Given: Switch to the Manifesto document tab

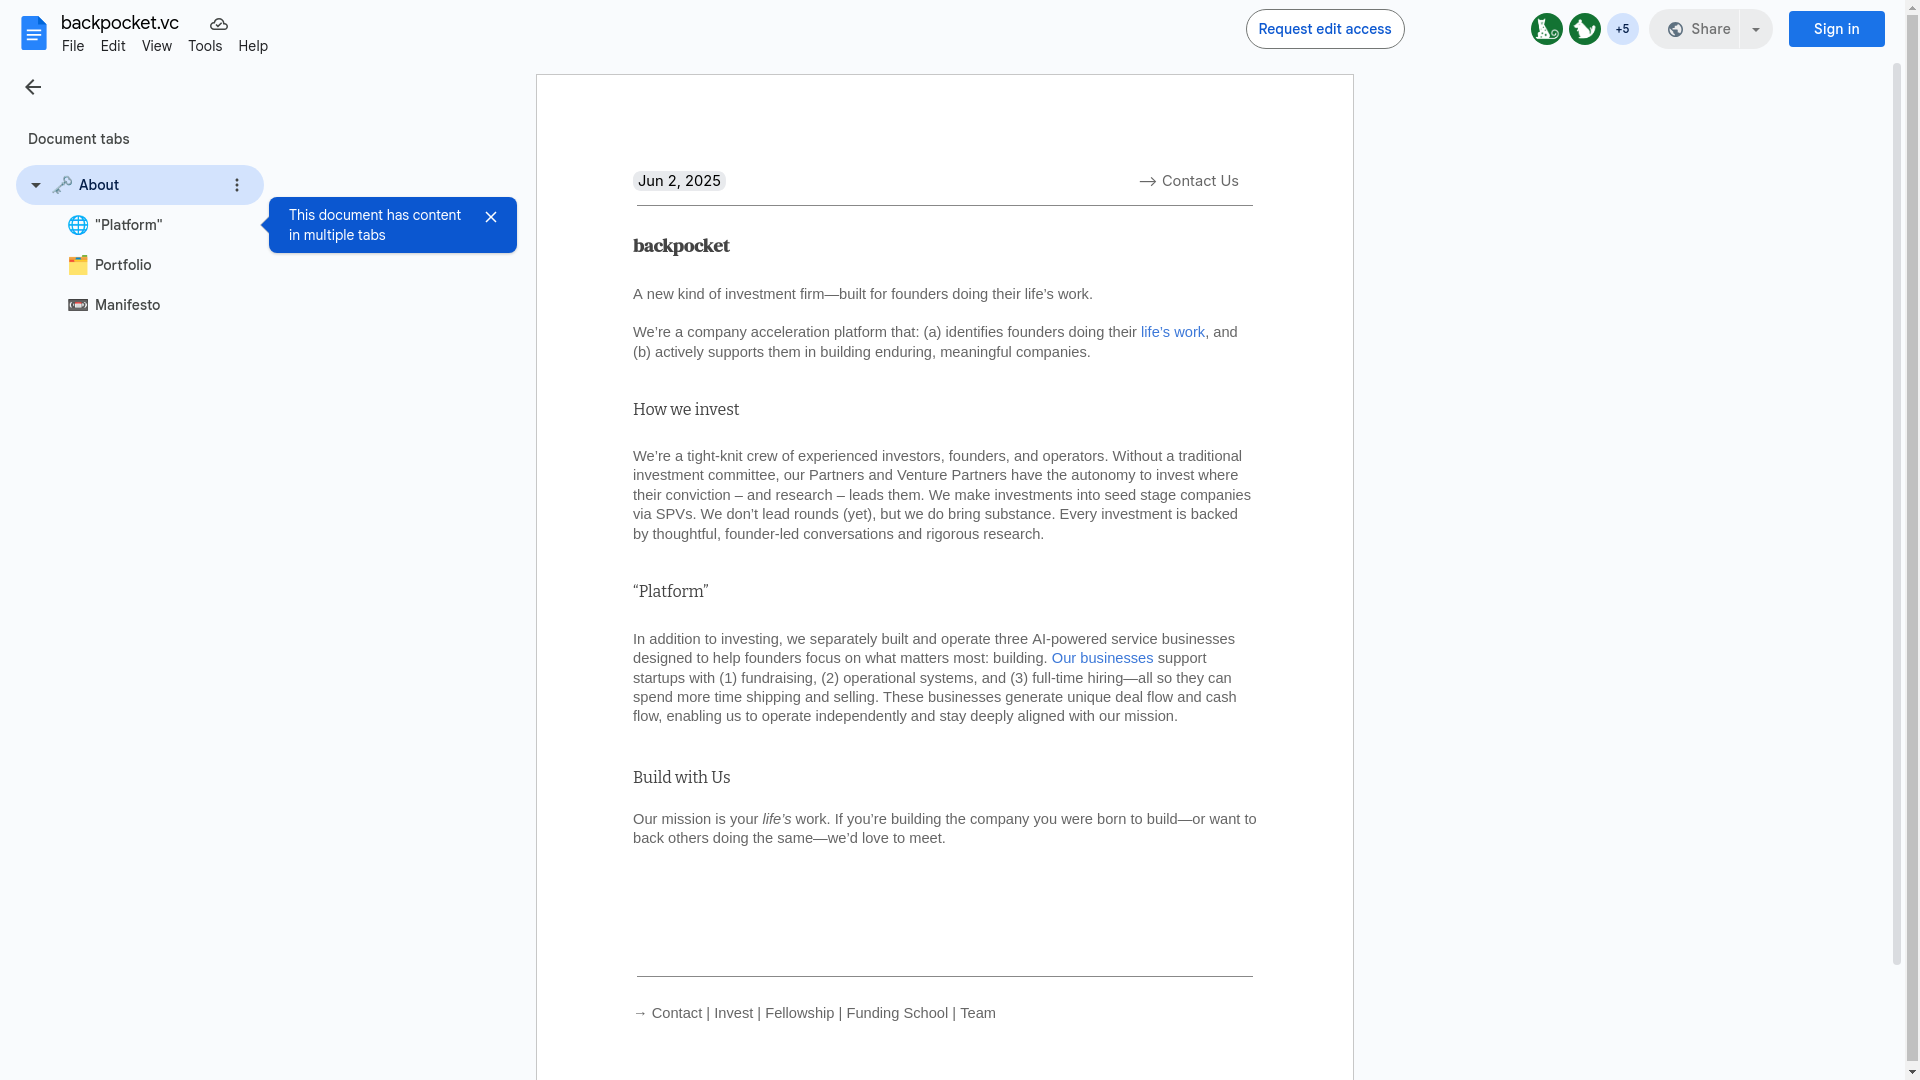Looking at the screenshot, I should click(127, 305).
